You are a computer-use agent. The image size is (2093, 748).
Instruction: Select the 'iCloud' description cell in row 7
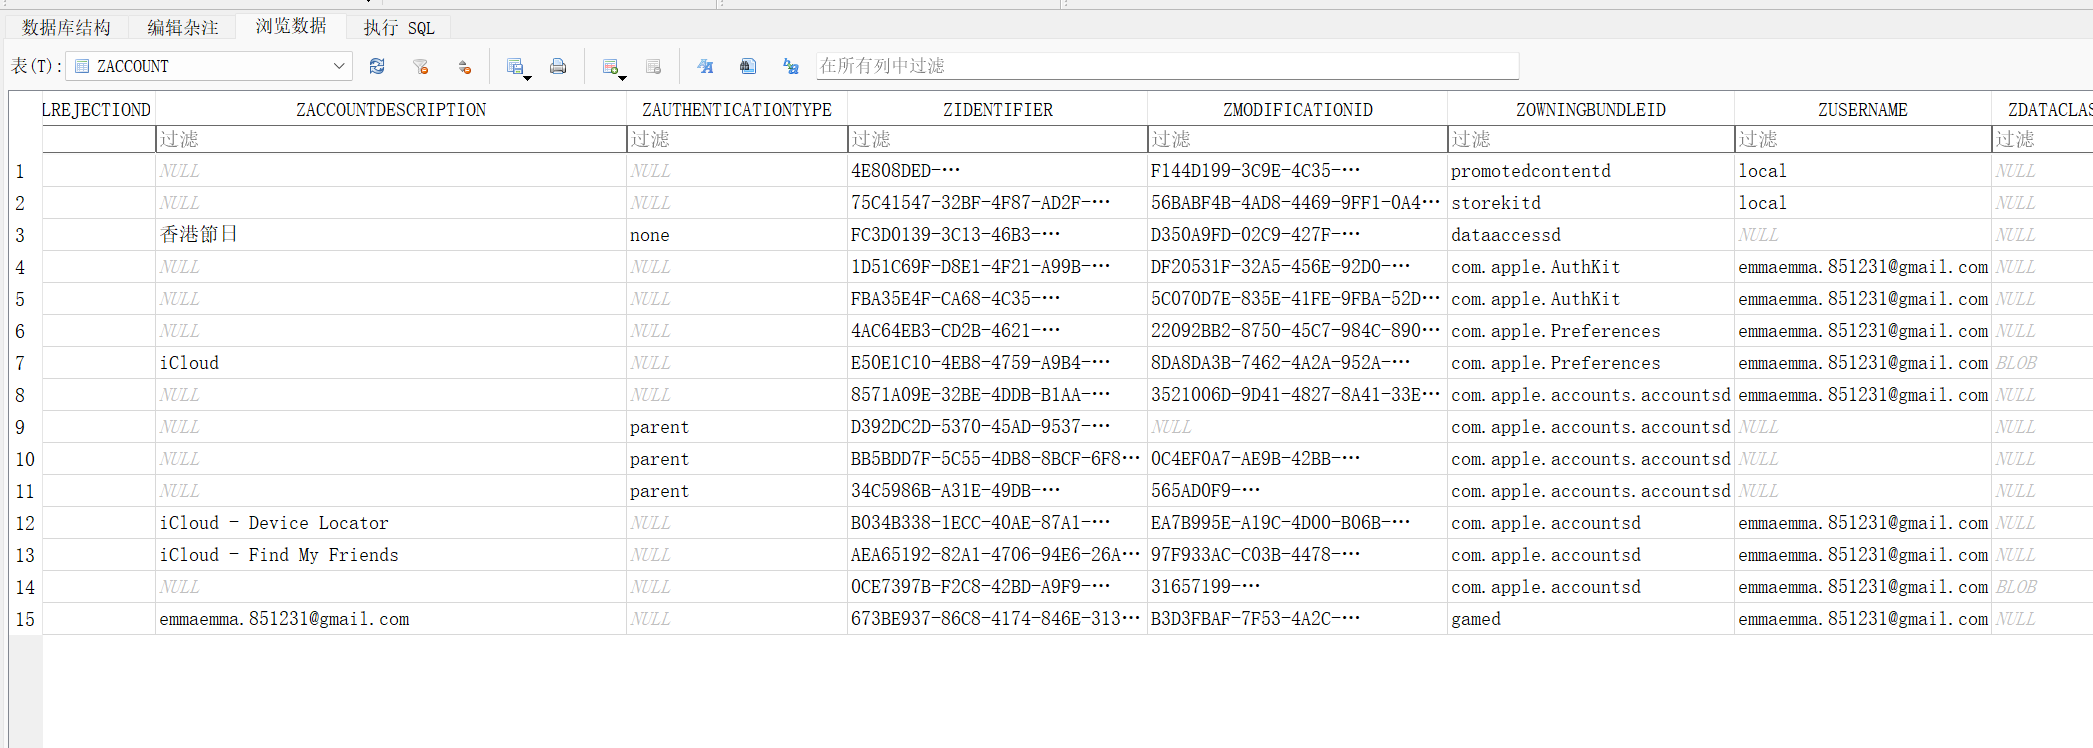pyautogui.click(x=391, y=363)
